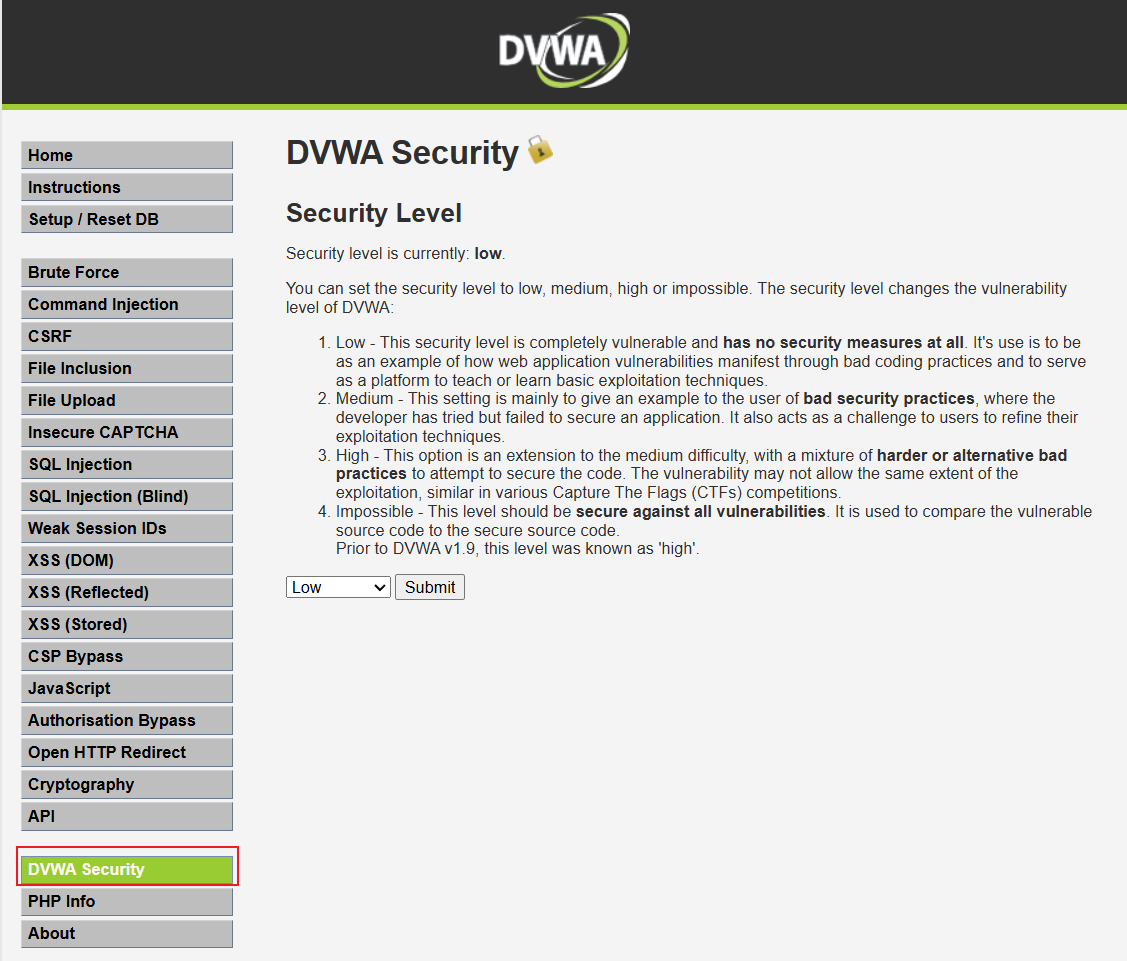Go to the SQL Injection module
The height and width of the screenshot is (961, 1127).
pos(126,464)
